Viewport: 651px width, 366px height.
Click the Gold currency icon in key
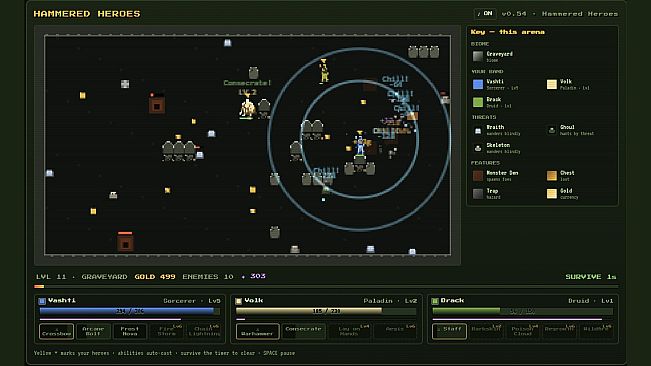[551, 193]
